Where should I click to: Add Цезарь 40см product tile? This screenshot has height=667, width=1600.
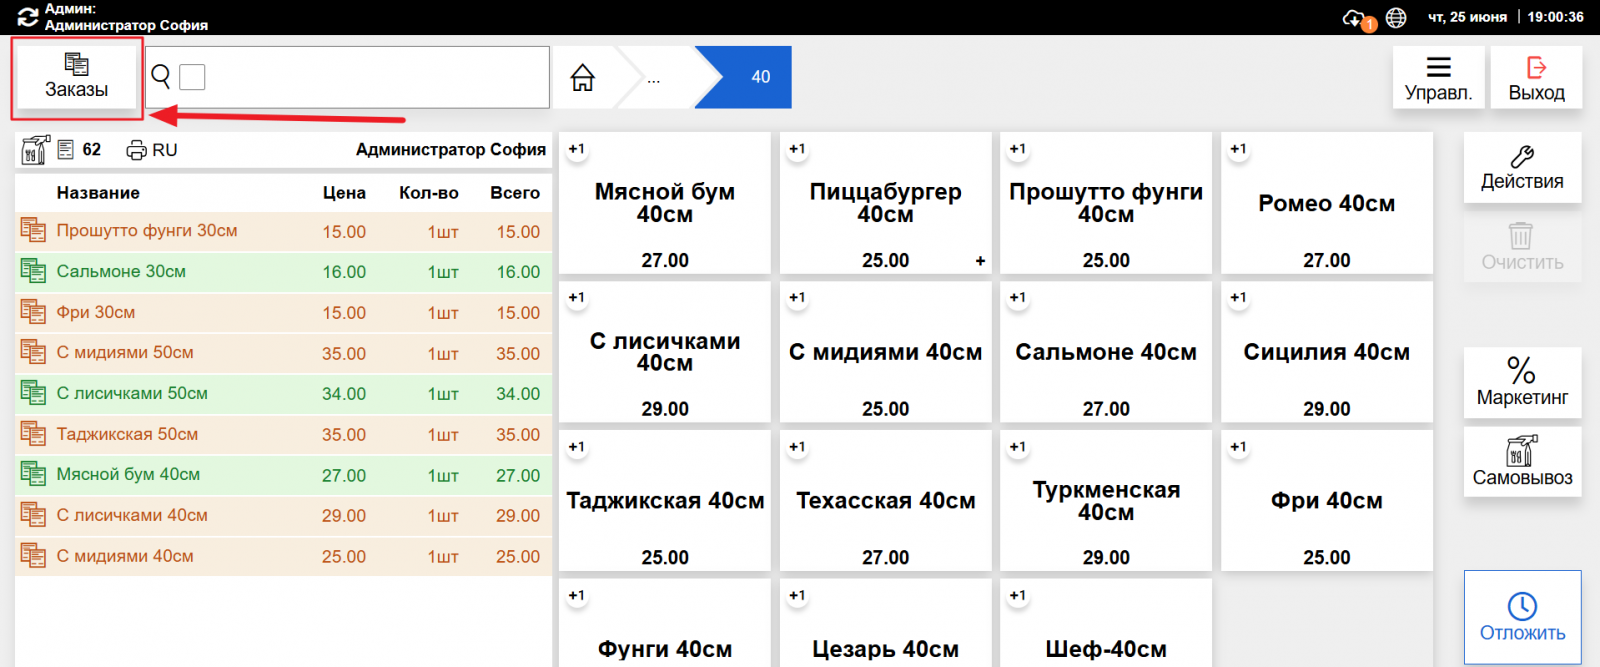[x=885, y=623]
